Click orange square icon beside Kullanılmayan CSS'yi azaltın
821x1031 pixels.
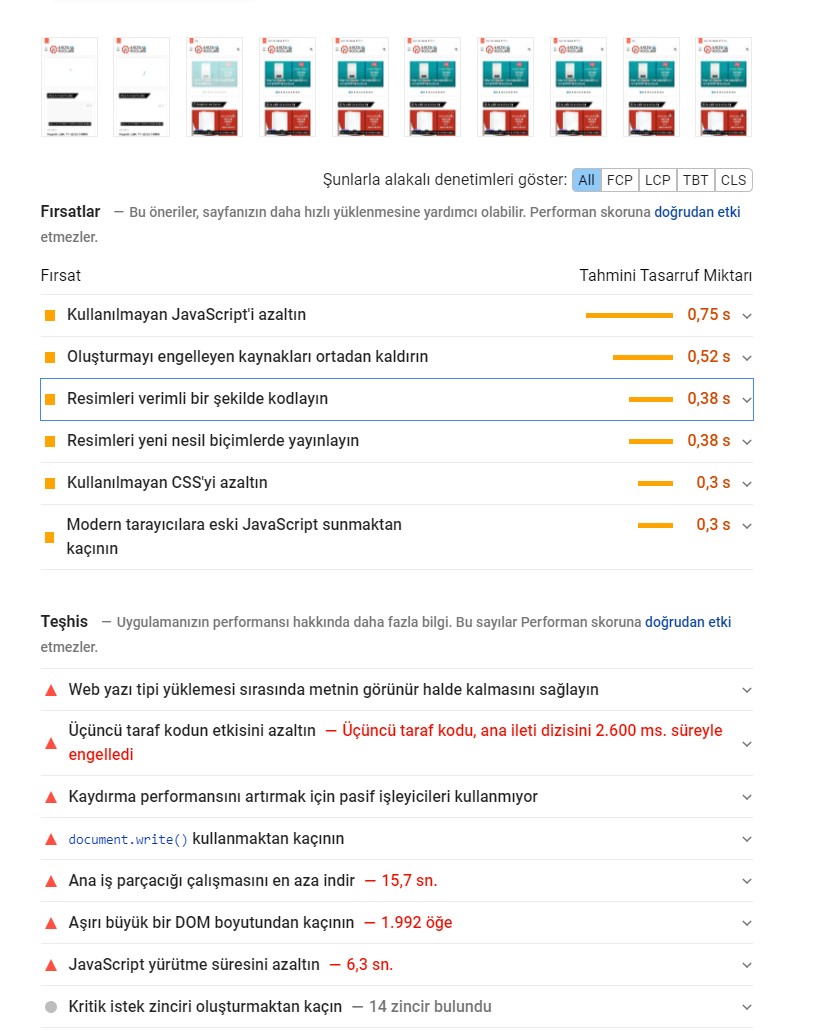coord(50,483)
